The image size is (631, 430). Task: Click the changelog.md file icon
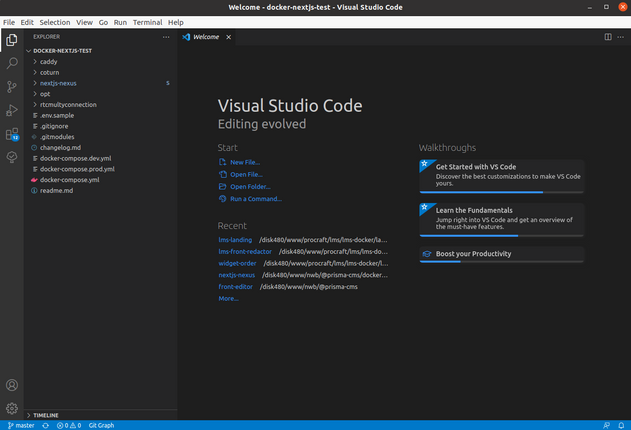(x=35, y=148)
